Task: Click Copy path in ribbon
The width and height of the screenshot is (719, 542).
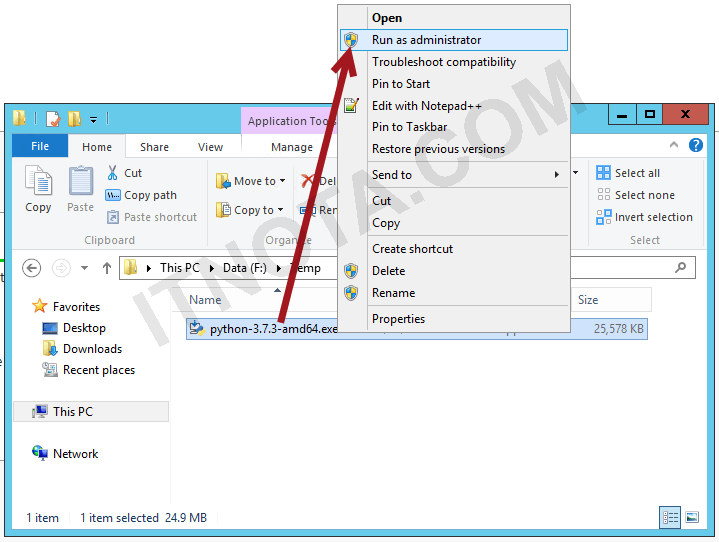Action: click(141, 195)
